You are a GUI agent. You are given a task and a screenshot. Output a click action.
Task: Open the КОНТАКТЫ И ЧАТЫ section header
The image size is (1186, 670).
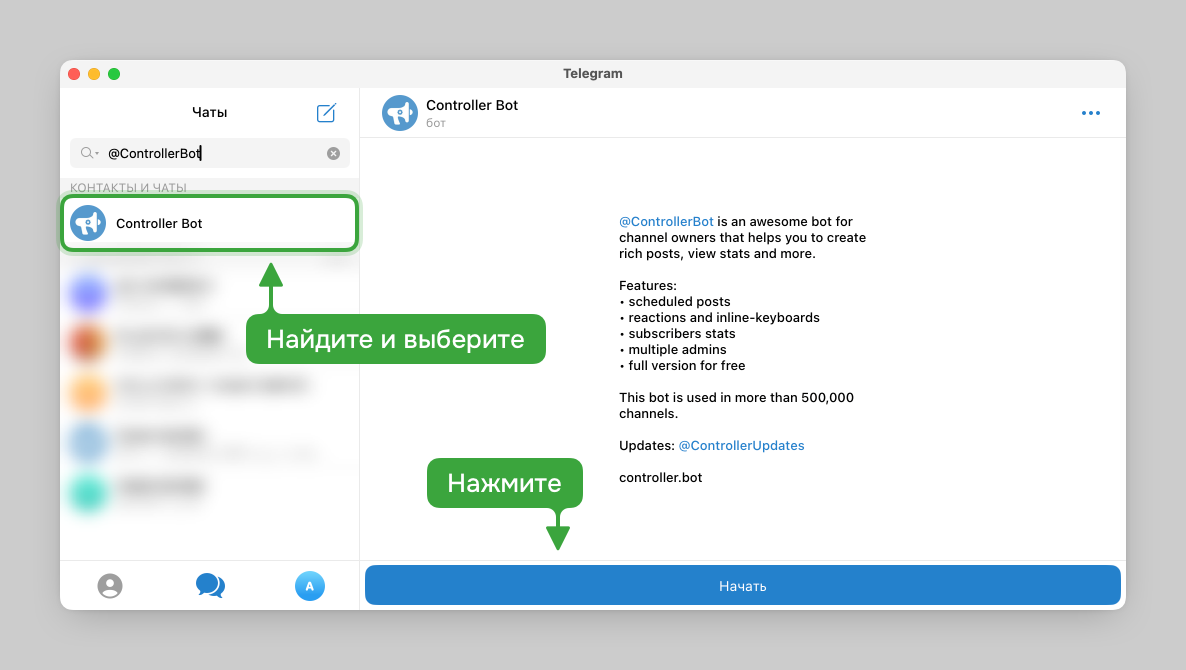[x=128, y=188]
